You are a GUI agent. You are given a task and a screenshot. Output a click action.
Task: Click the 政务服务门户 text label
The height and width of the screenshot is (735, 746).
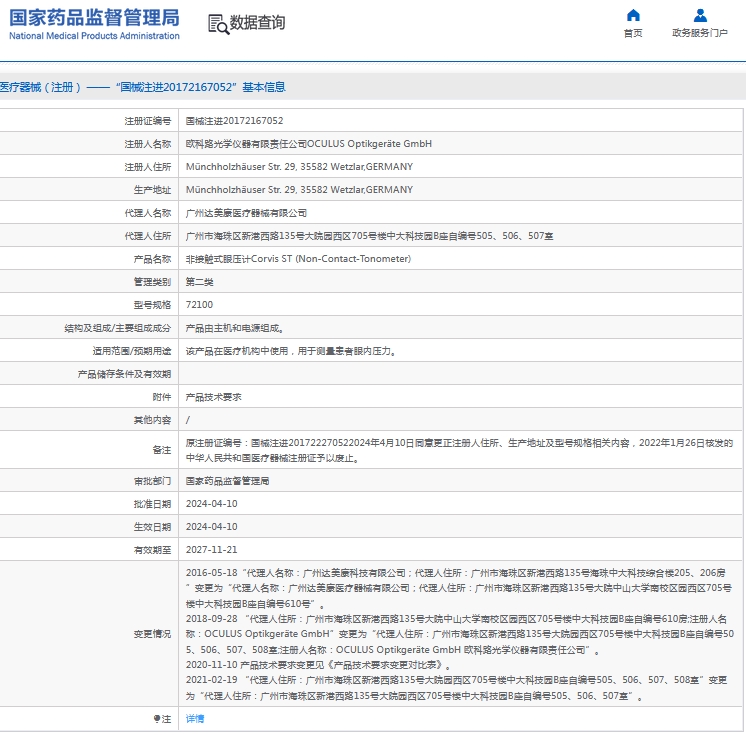click(700, 33)
